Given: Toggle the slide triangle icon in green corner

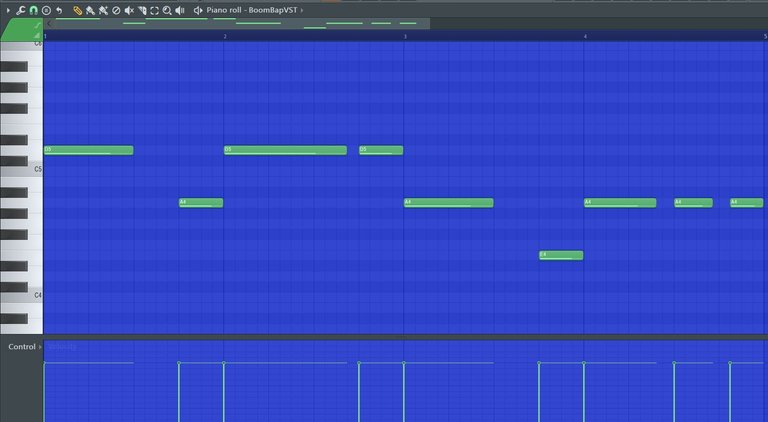Looking at the screenshot, I should click(x=37, y=35).
